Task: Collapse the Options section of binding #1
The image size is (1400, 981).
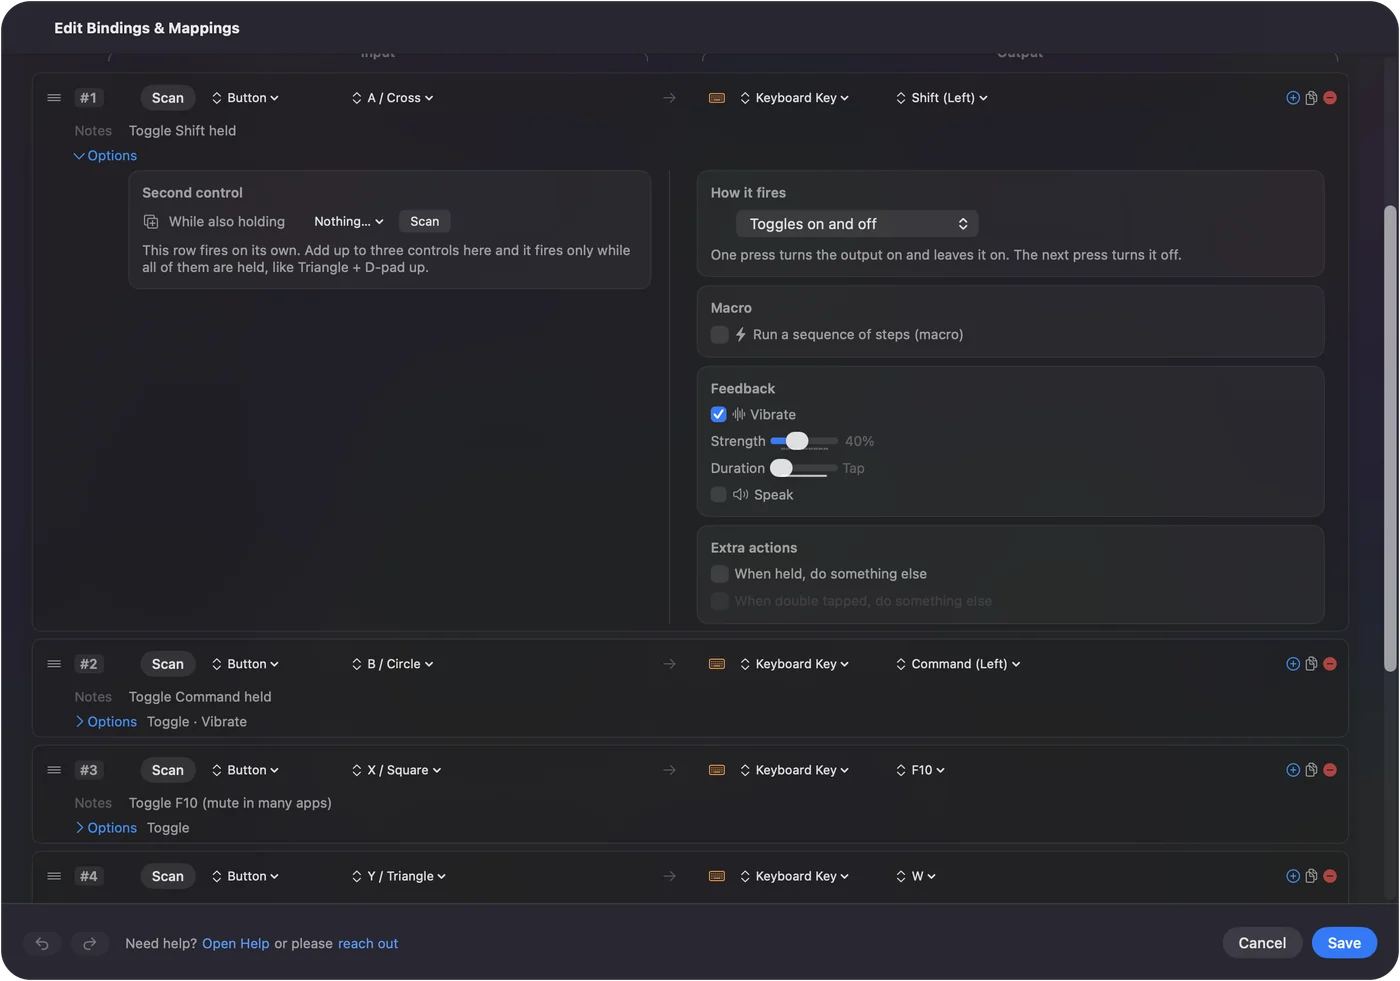Action: click(105, 156)
